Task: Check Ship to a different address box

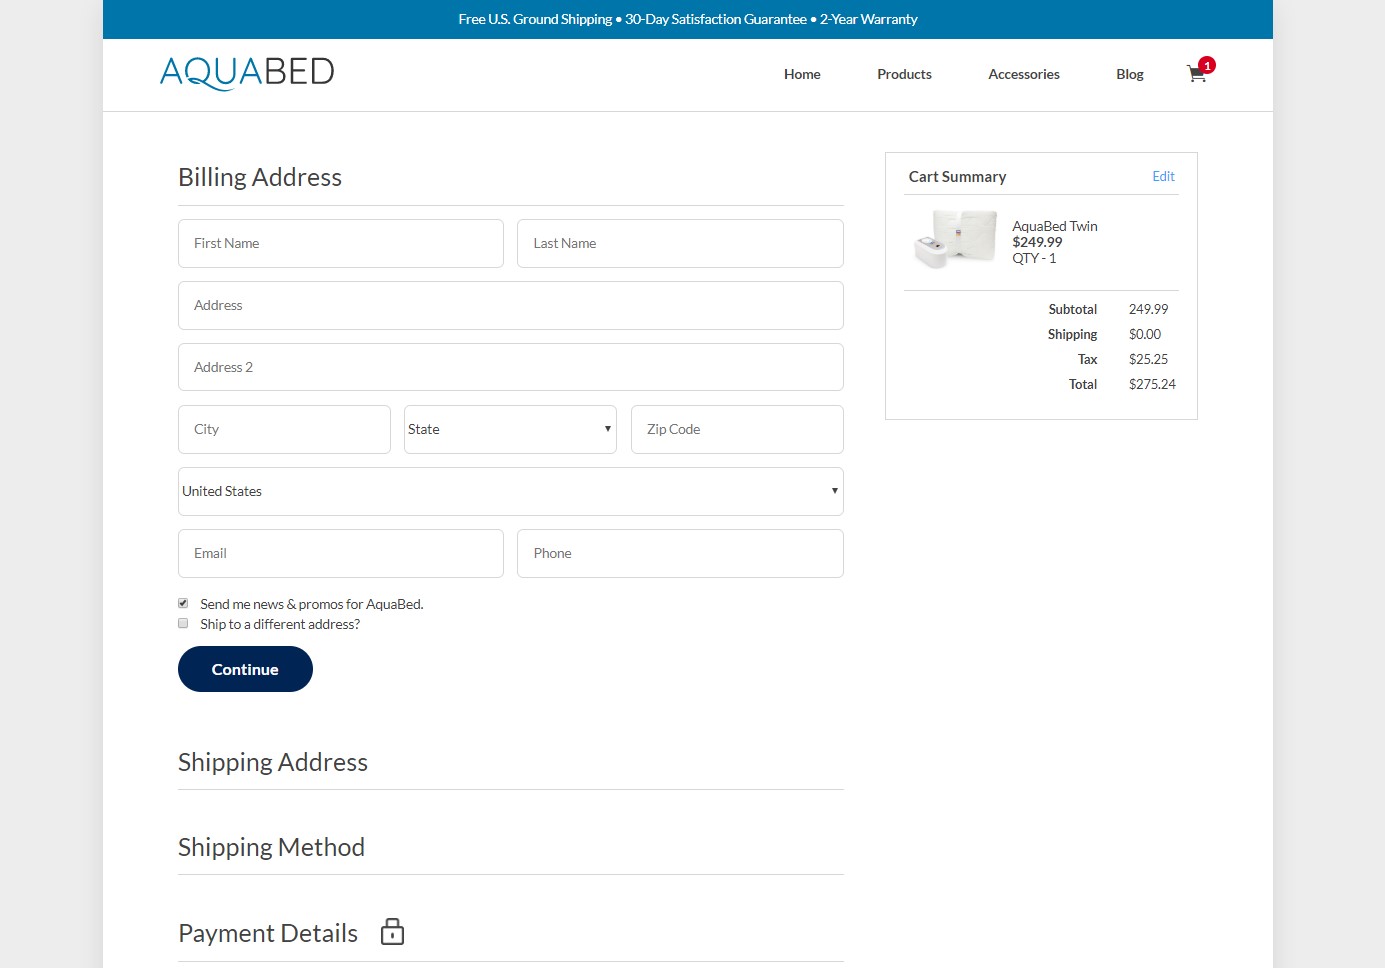Action: (183, 623)
